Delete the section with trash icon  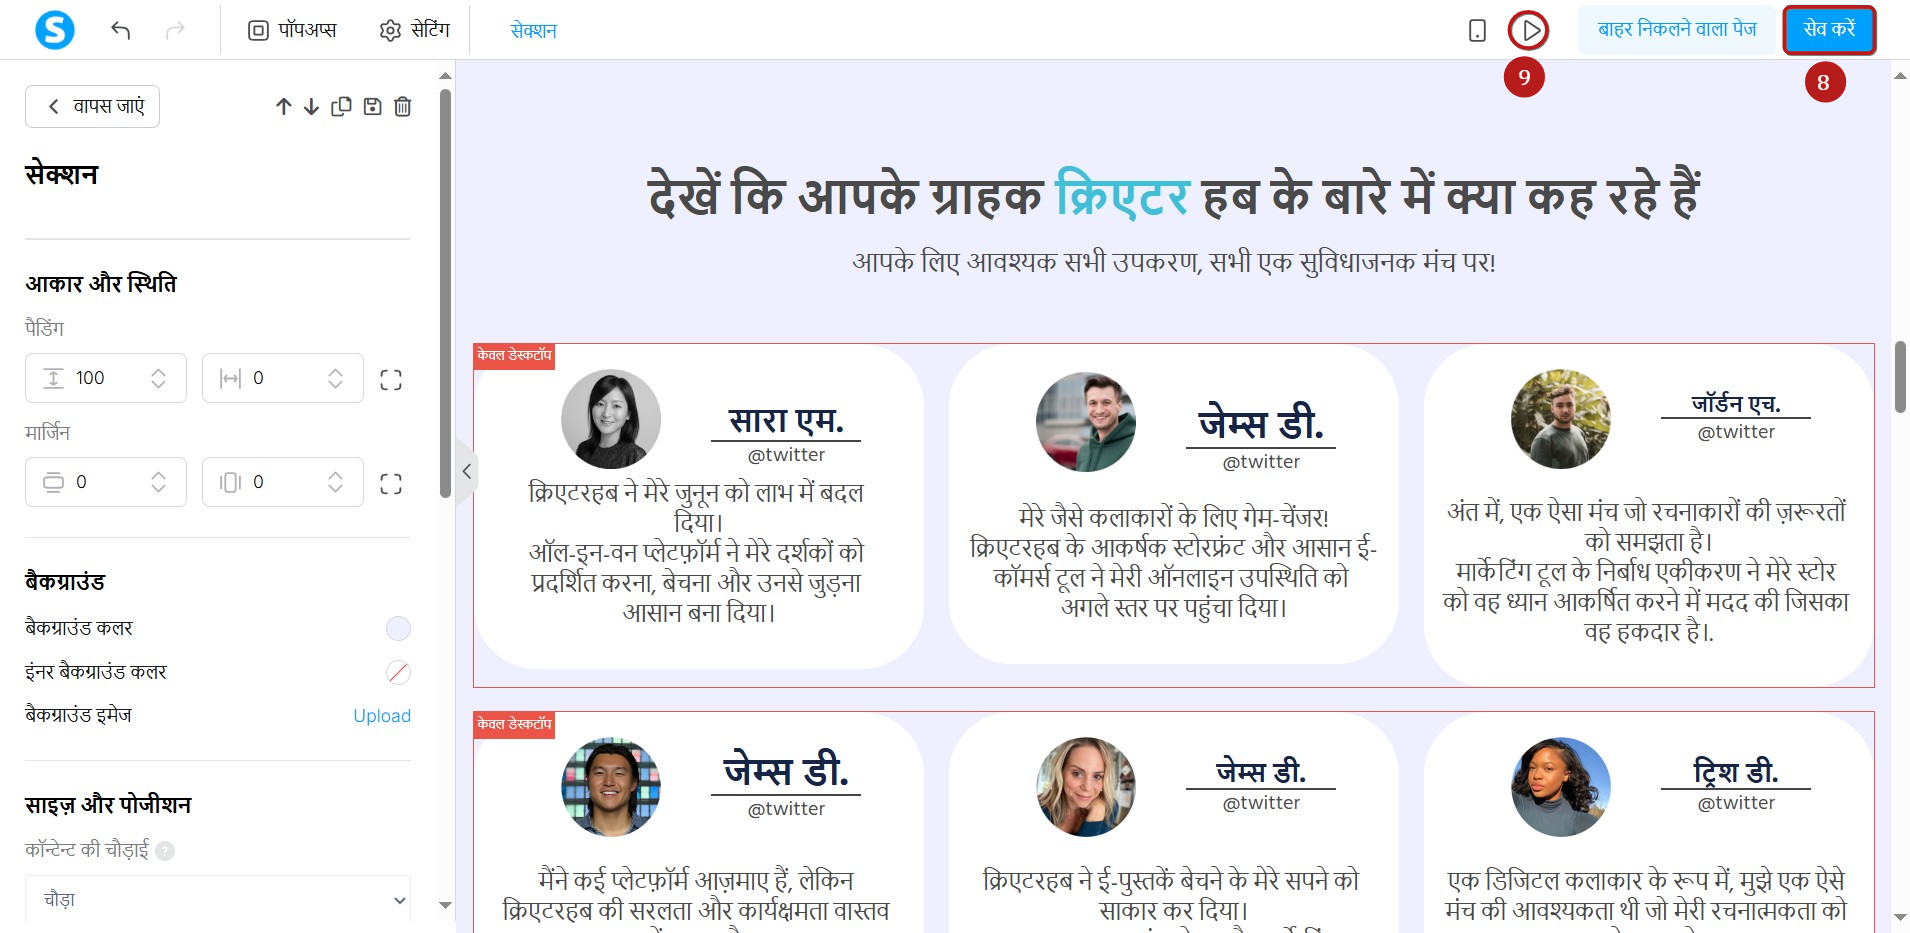402,106
